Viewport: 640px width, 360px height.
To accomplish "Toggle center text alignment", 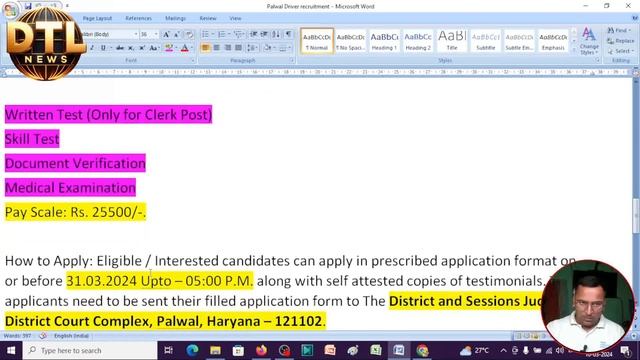I will (216, 48).
